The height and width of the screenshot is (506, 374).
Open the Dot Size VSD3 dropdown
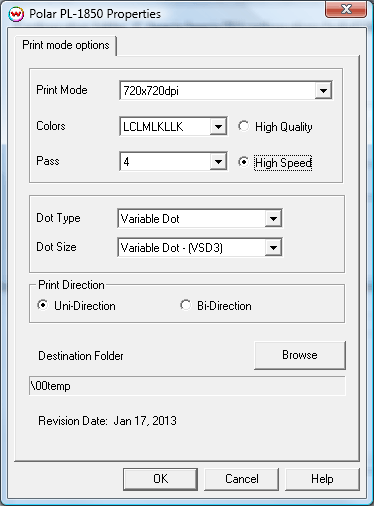tap(200, 247)
